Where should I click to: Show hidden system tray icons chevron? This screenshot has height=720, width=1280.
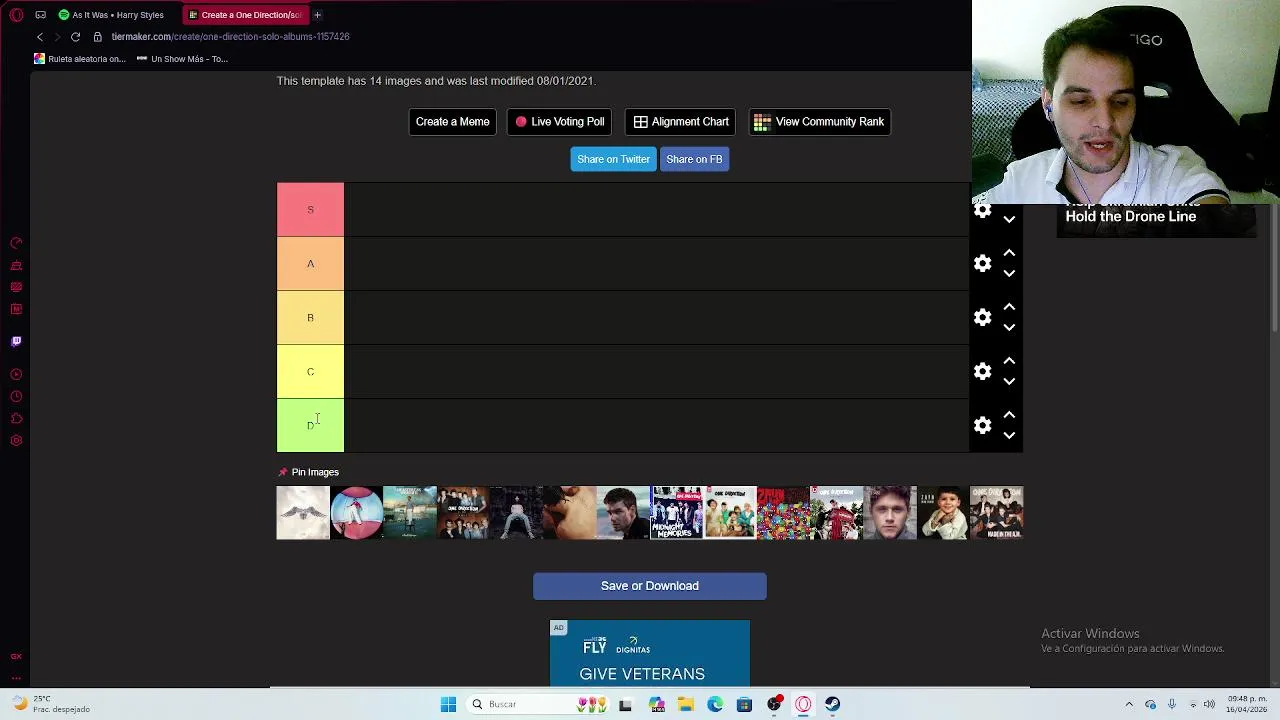pyautogui.click(x=1129, y=704)
